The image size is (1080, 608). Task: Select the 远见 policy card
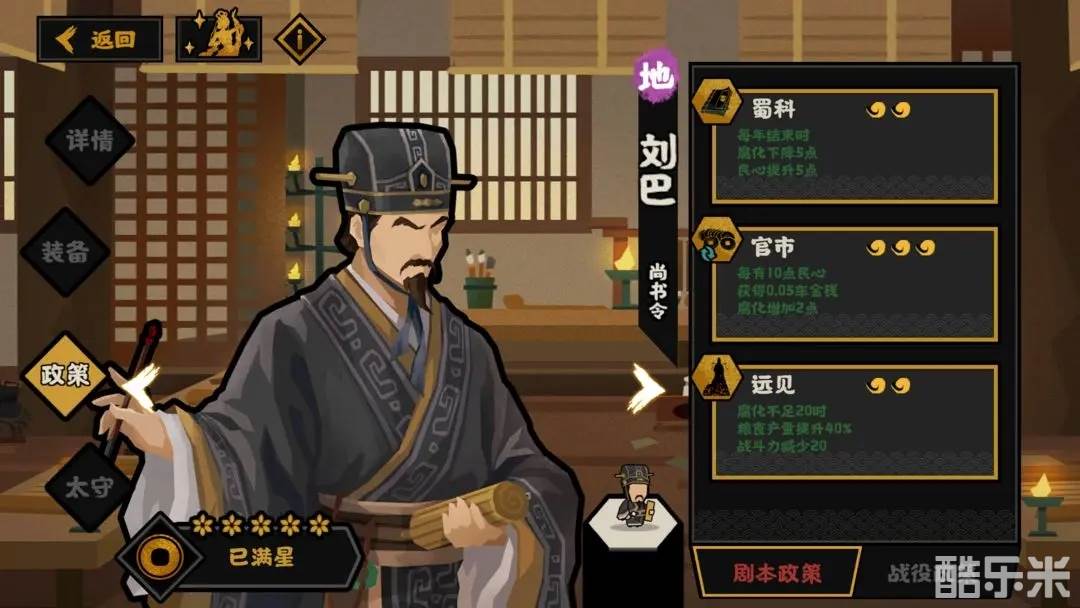click(854, 421)
